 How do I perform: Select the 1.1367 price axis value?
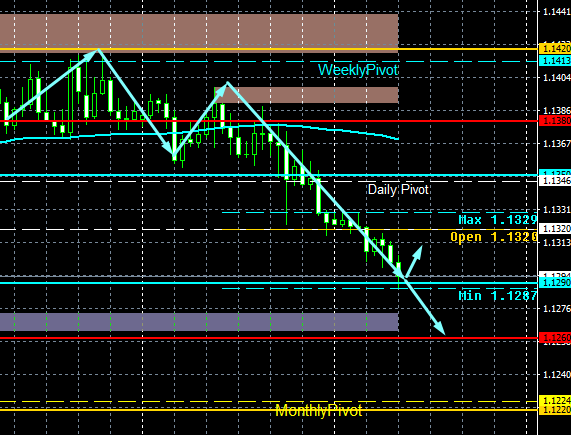(557, 143)
